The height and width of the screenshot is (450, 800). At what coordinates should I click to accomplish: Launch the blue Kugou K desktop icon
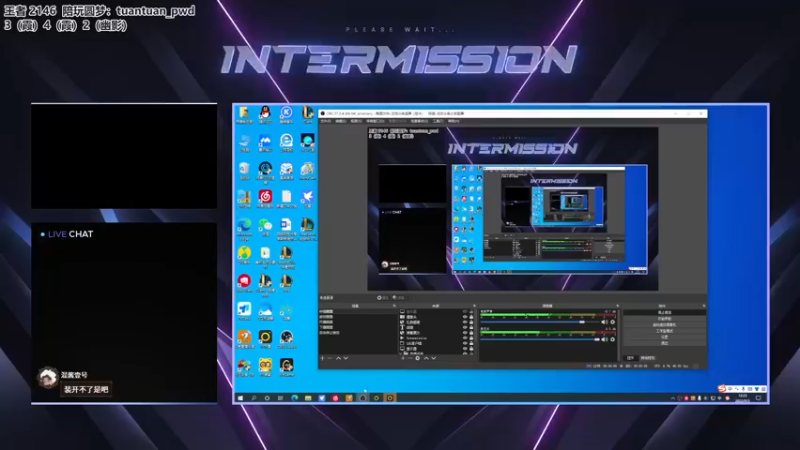coord(287,112)
